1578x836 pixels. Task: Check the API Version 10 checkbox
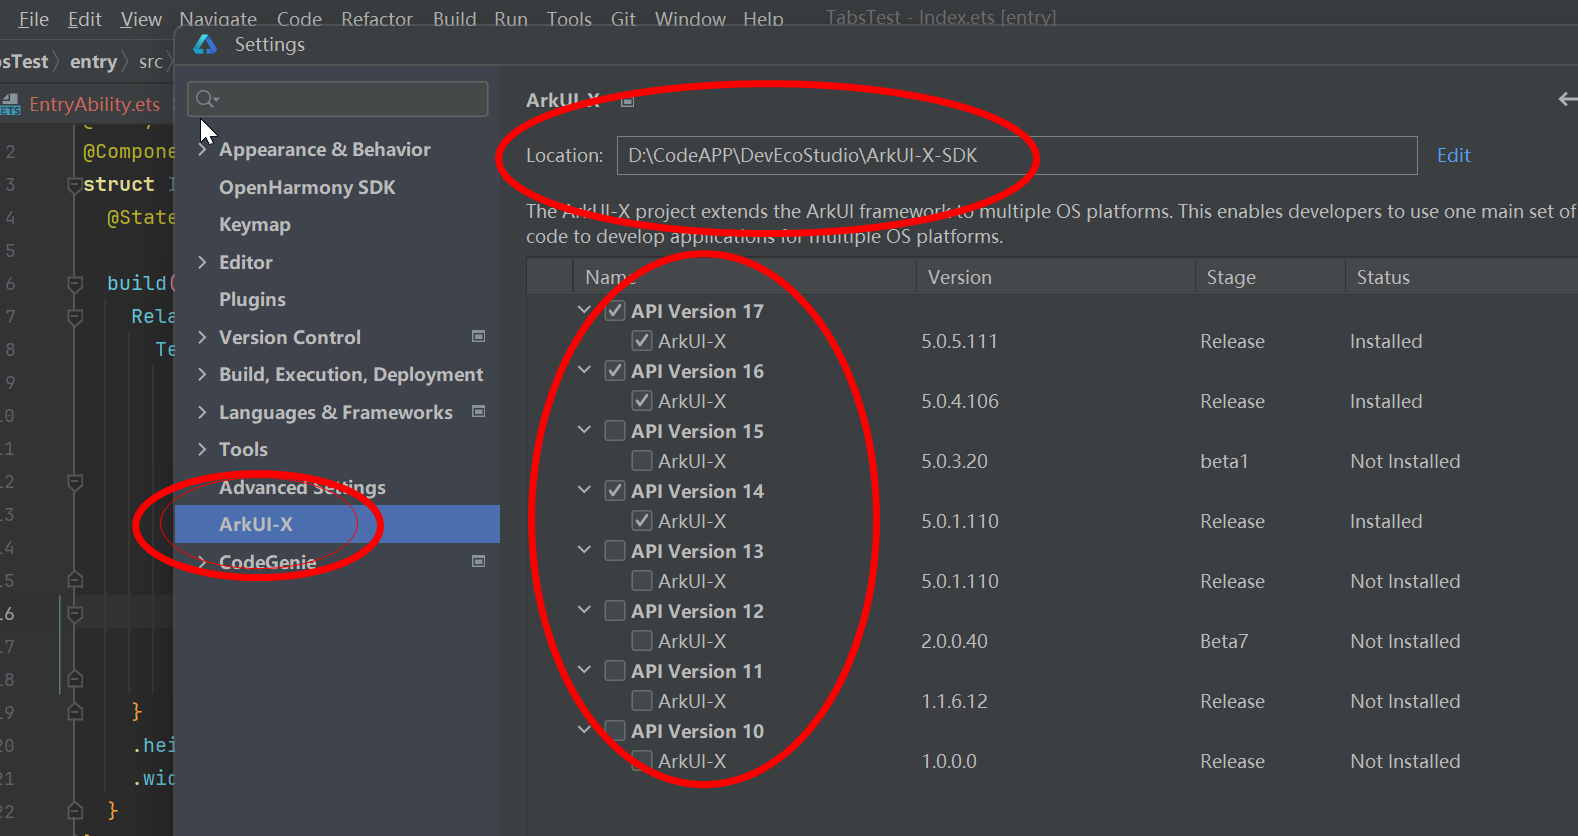tap(615, 731)
